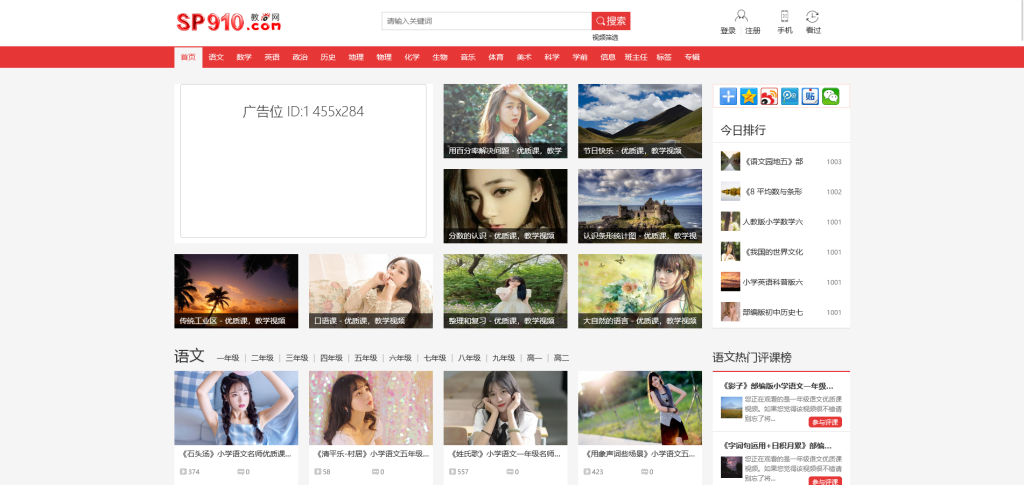Open the 视频筛选 video filter link
Viewport: 1024px width, 485px height.
(605, 37)
